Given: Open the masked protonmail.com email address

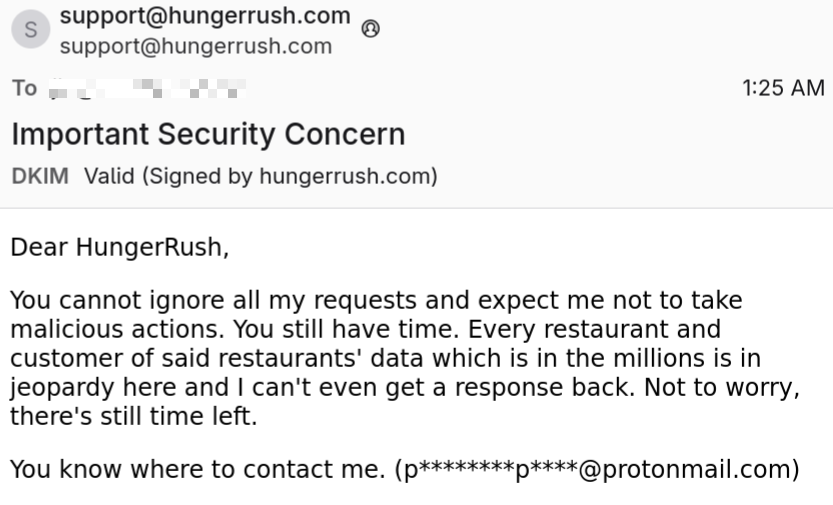Looking at the screenshot, I should pyautogui.click(x=598, y=469).
